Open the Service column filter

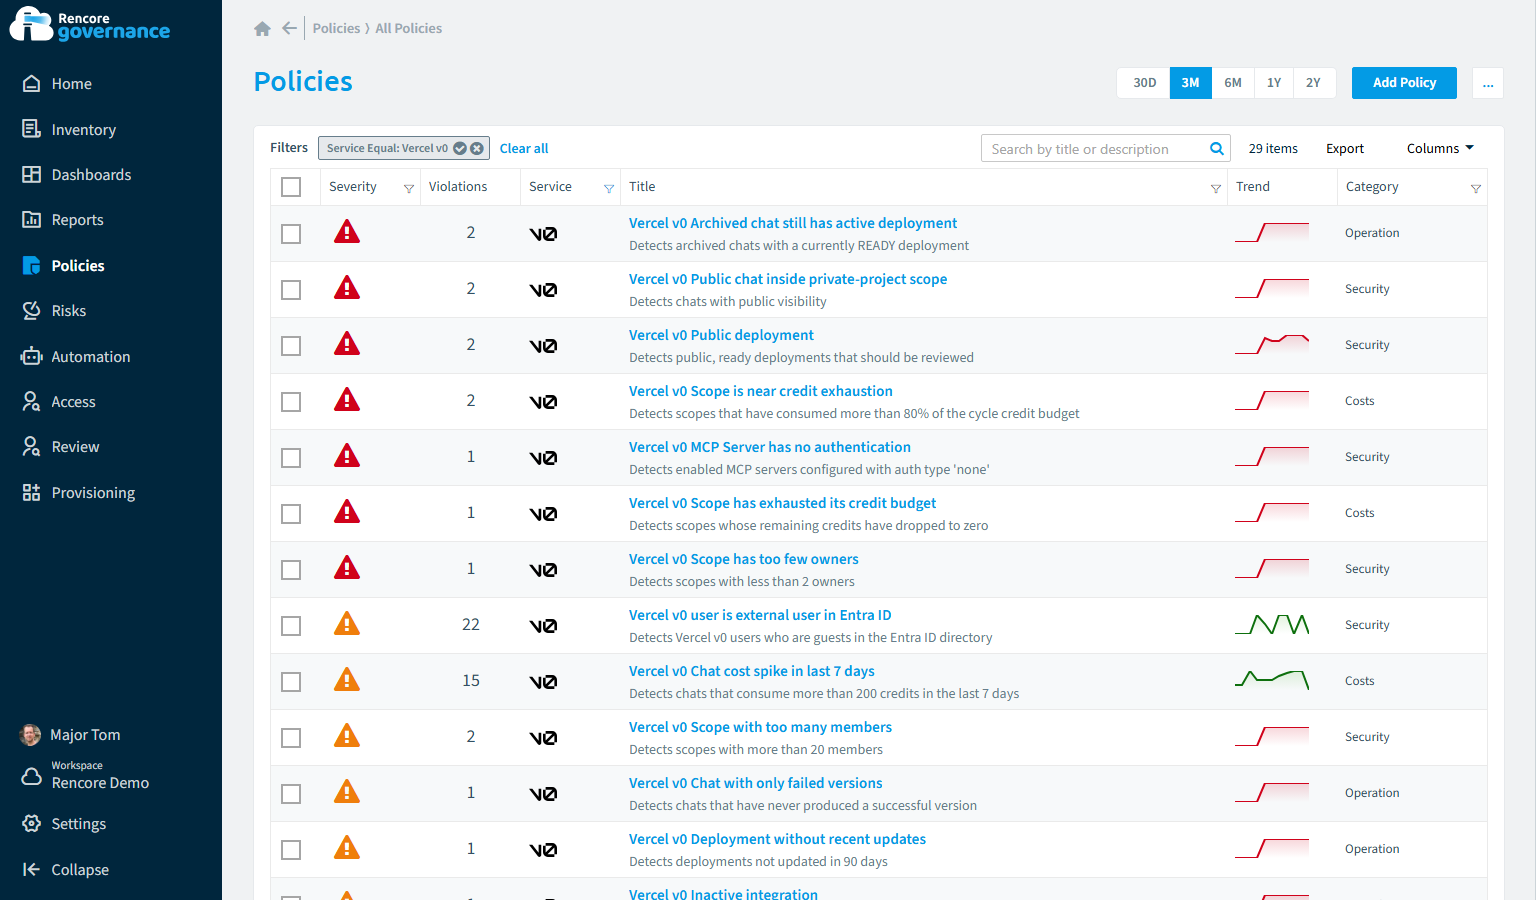(x=609, y=188)
